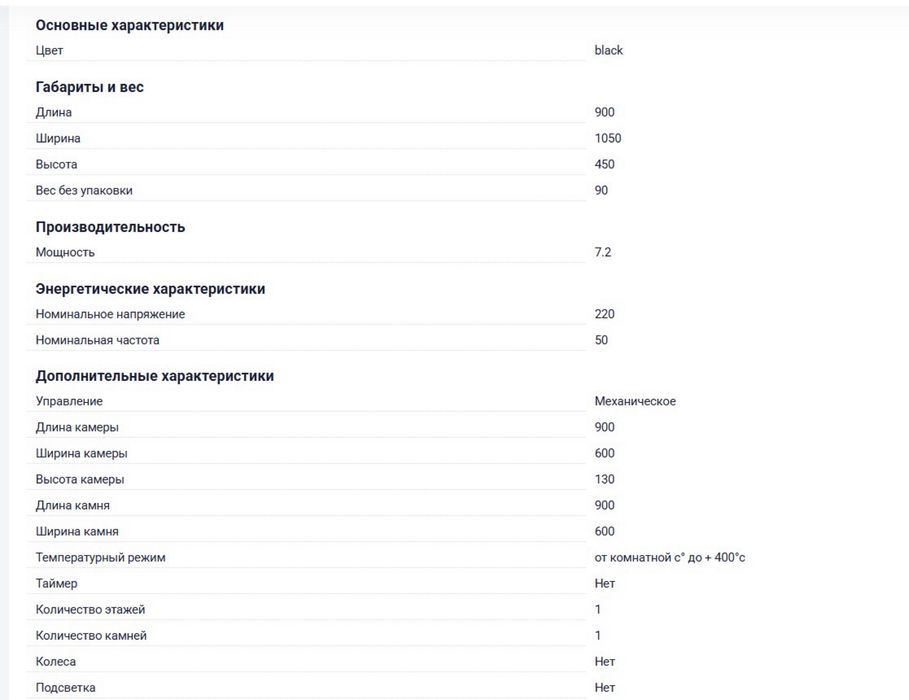909x700 pixels.
Task: Click the 'Производительность' section heading
Action: pos(110,227)
